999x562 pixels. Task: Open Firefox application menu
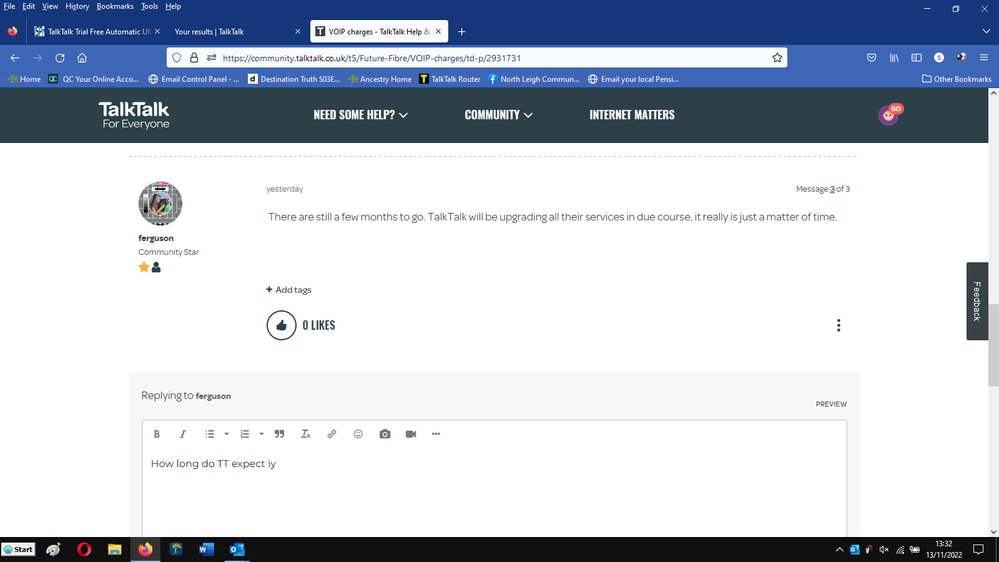click(984, 58)
